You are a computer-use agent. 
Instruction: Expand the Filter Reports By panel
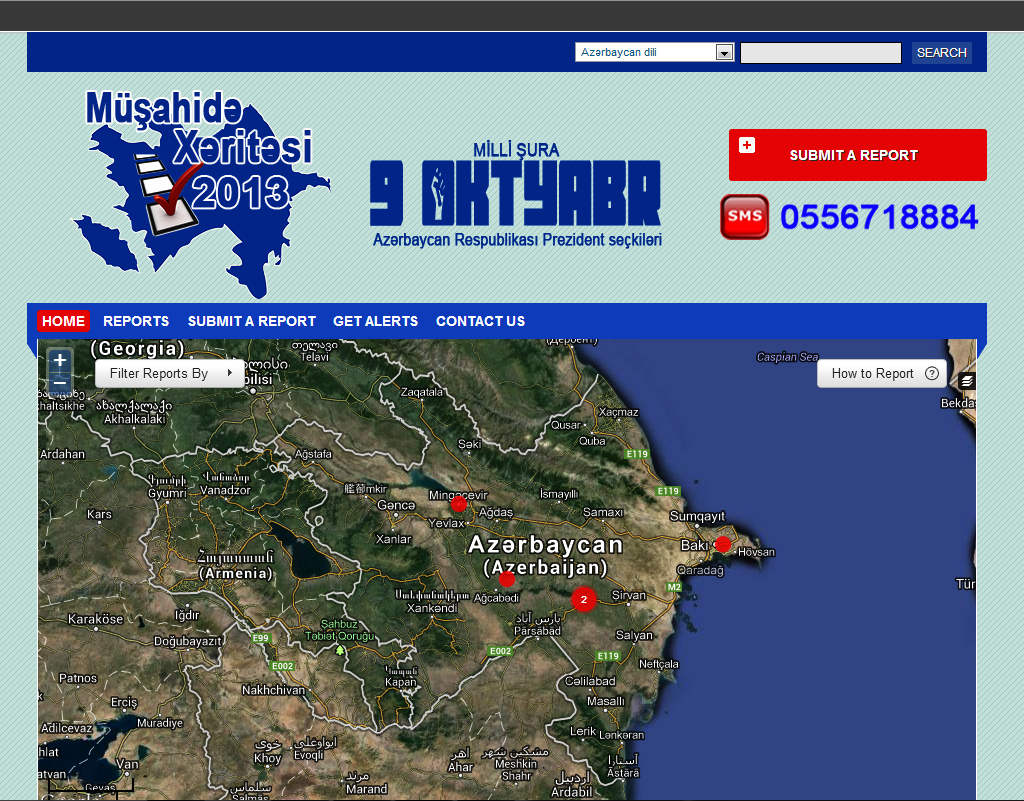(169, 373)
